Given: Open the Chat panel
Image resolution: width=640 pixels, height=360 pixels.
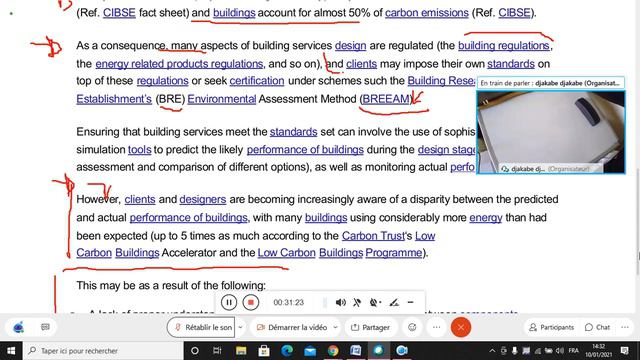Looking at the screenshot, I should tap(598, 327).
